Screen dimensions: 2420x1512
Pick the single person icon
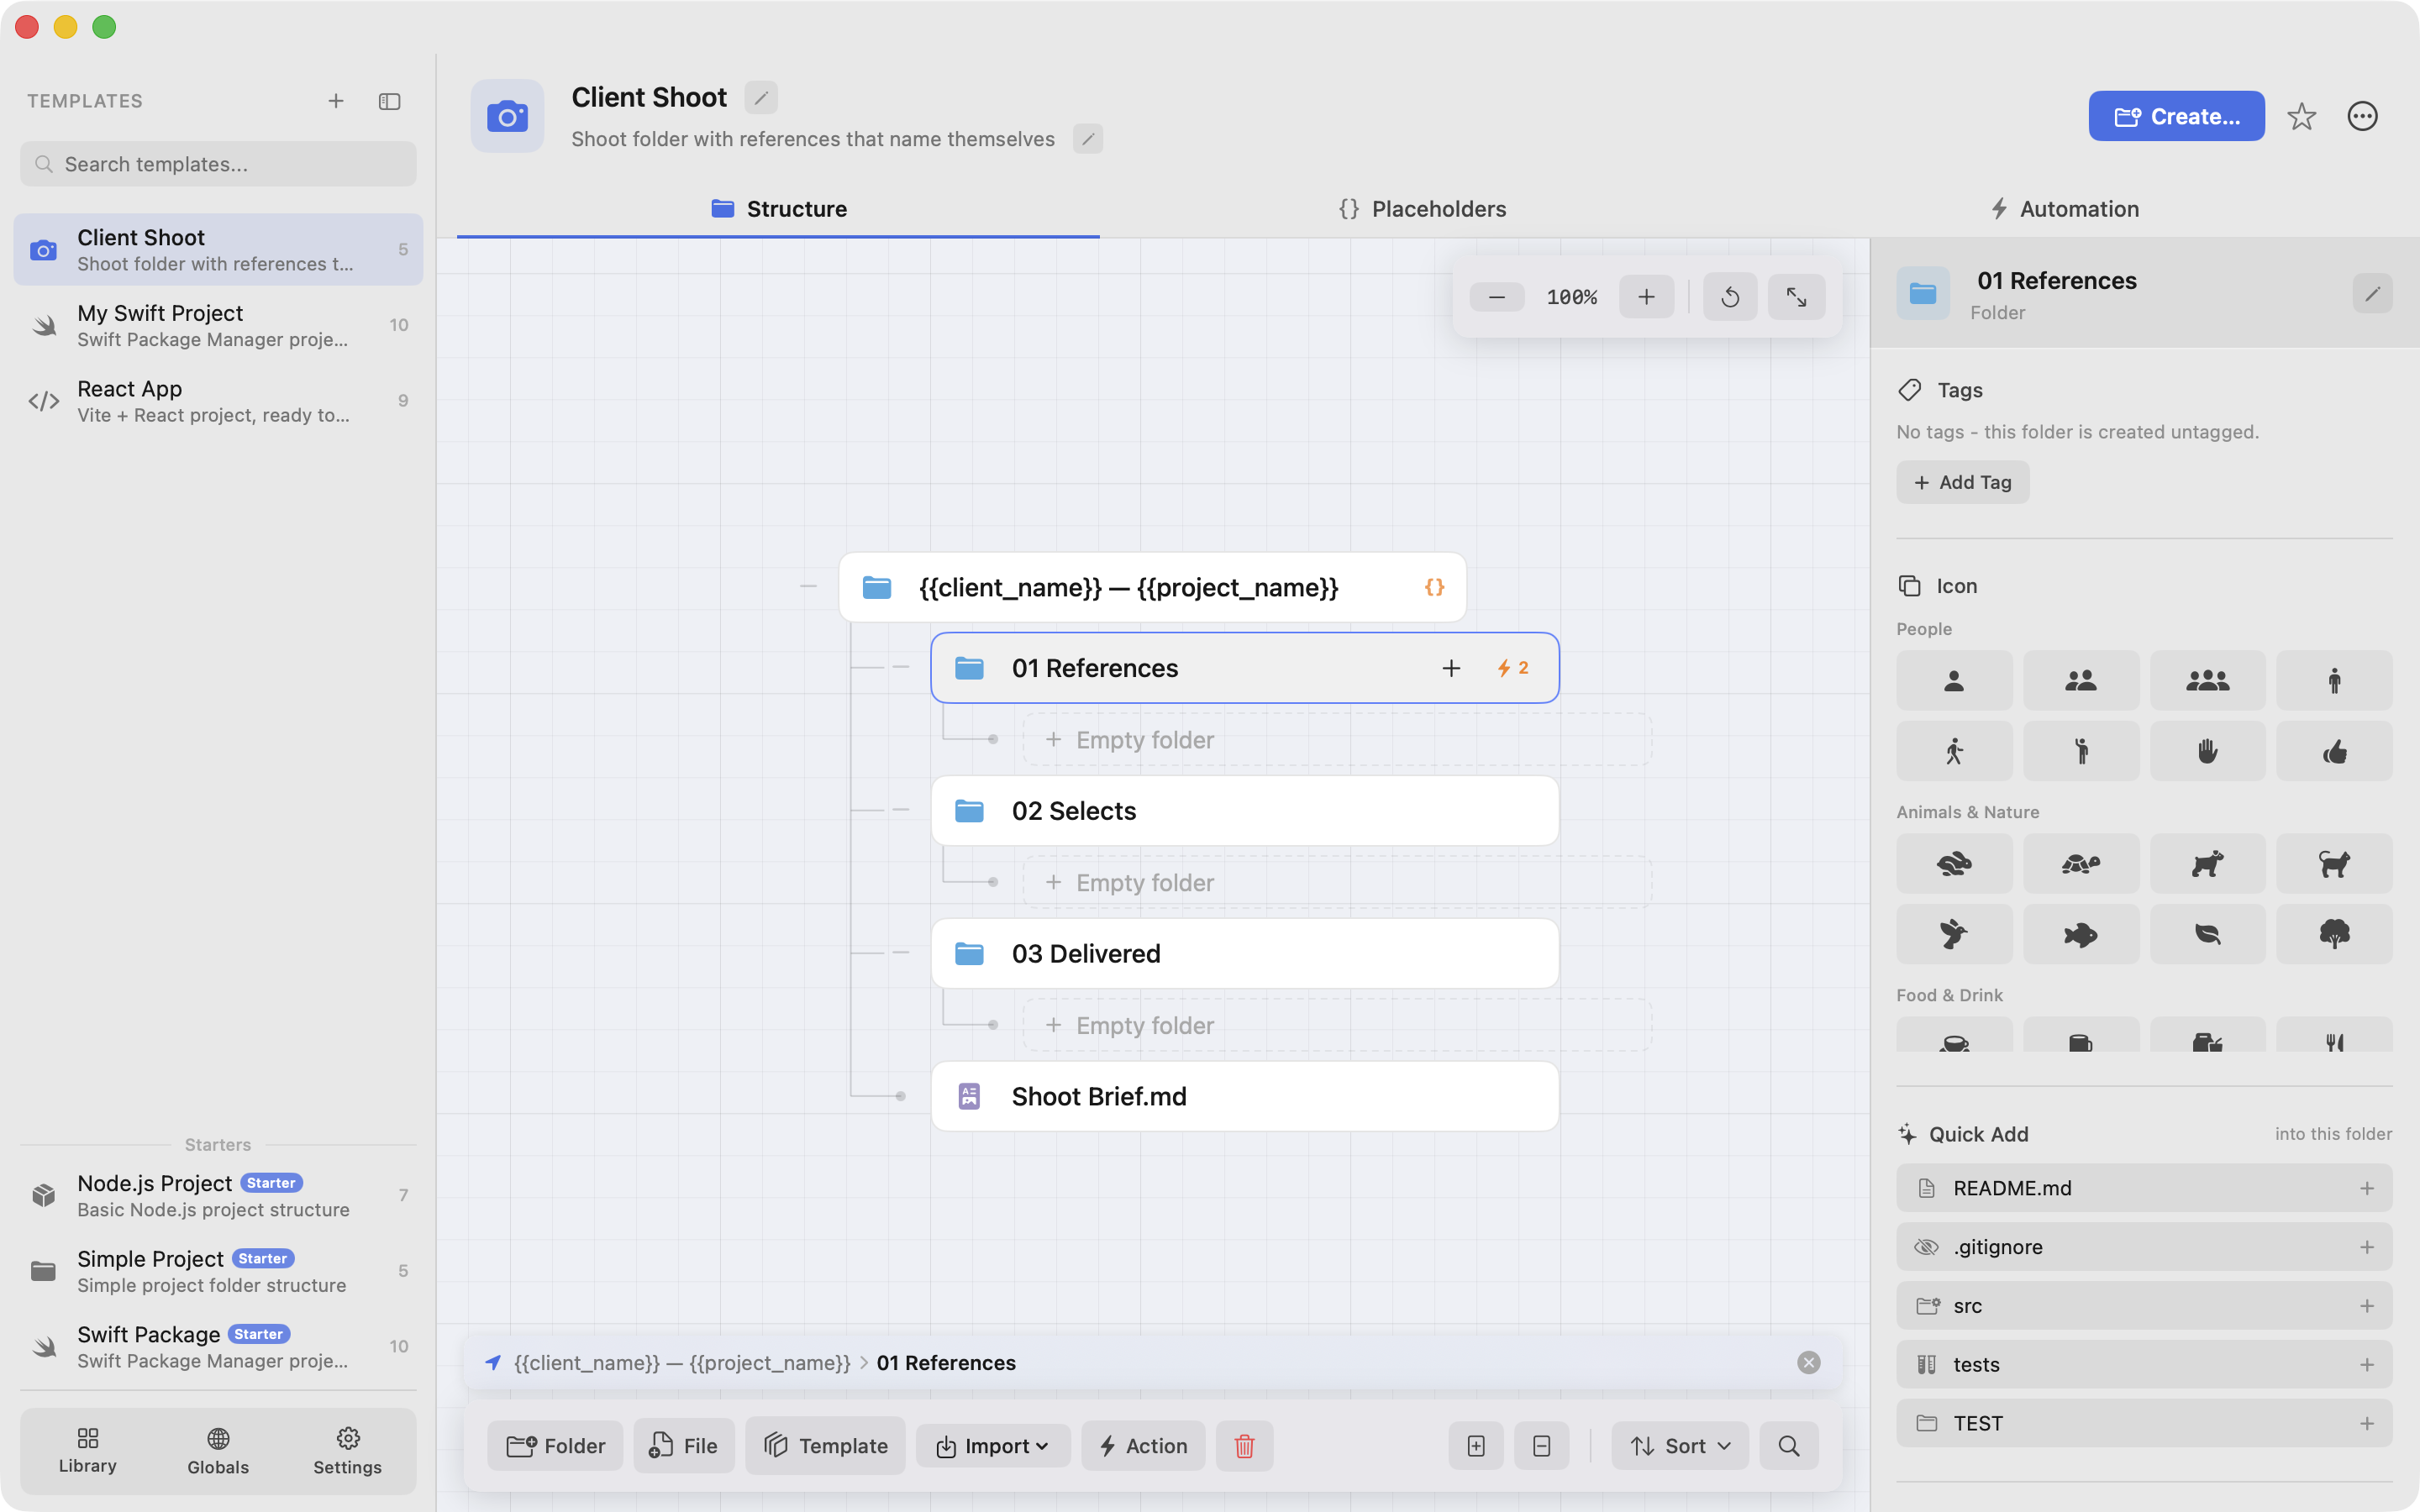coord(1954,681)
